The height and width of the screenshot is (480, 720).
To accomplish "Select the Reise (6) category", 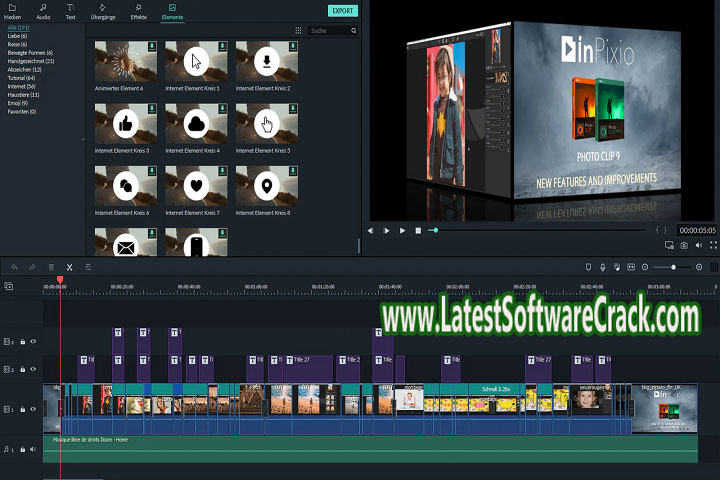I will (x=17, y=45).
